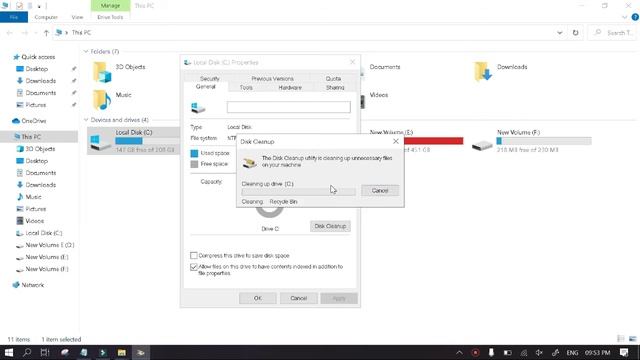
Task: Open the View ribbon tab
Action: point(77,17)
